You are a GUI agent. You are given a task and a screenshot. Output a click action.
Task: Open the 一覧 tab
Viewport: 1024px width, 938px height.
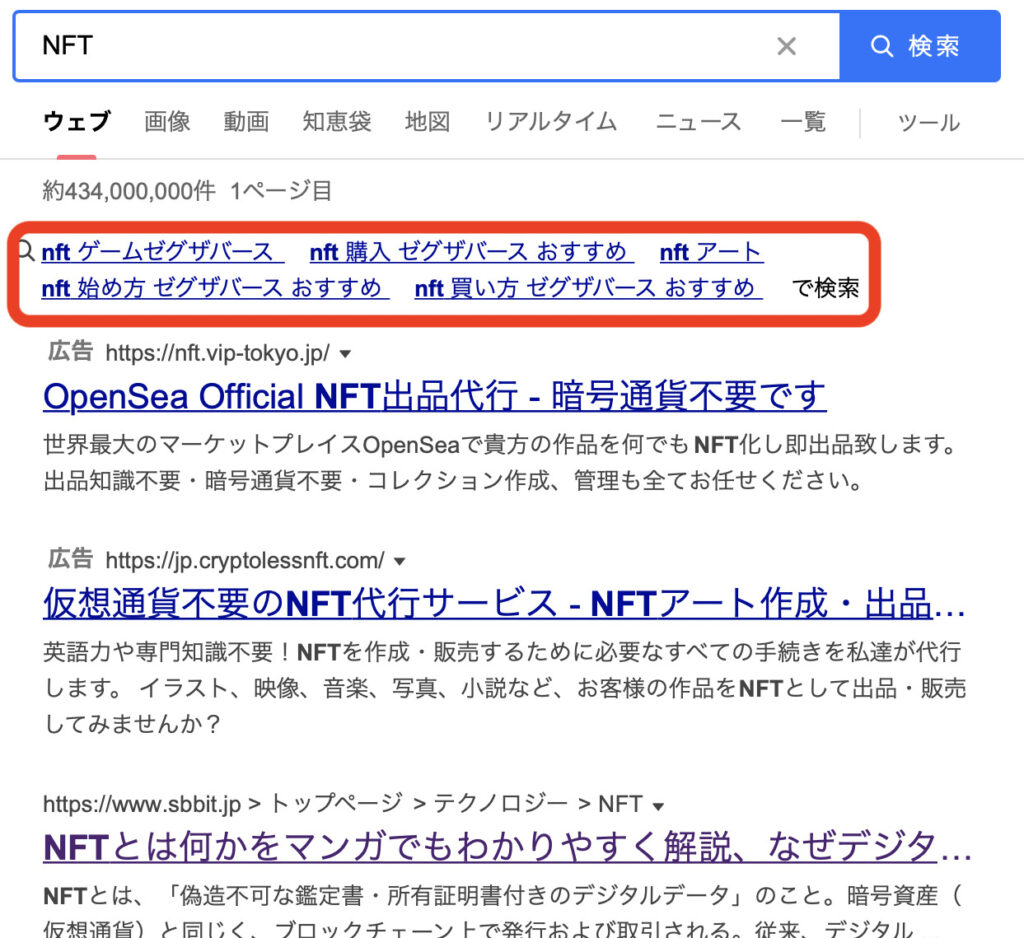point(803,122)
